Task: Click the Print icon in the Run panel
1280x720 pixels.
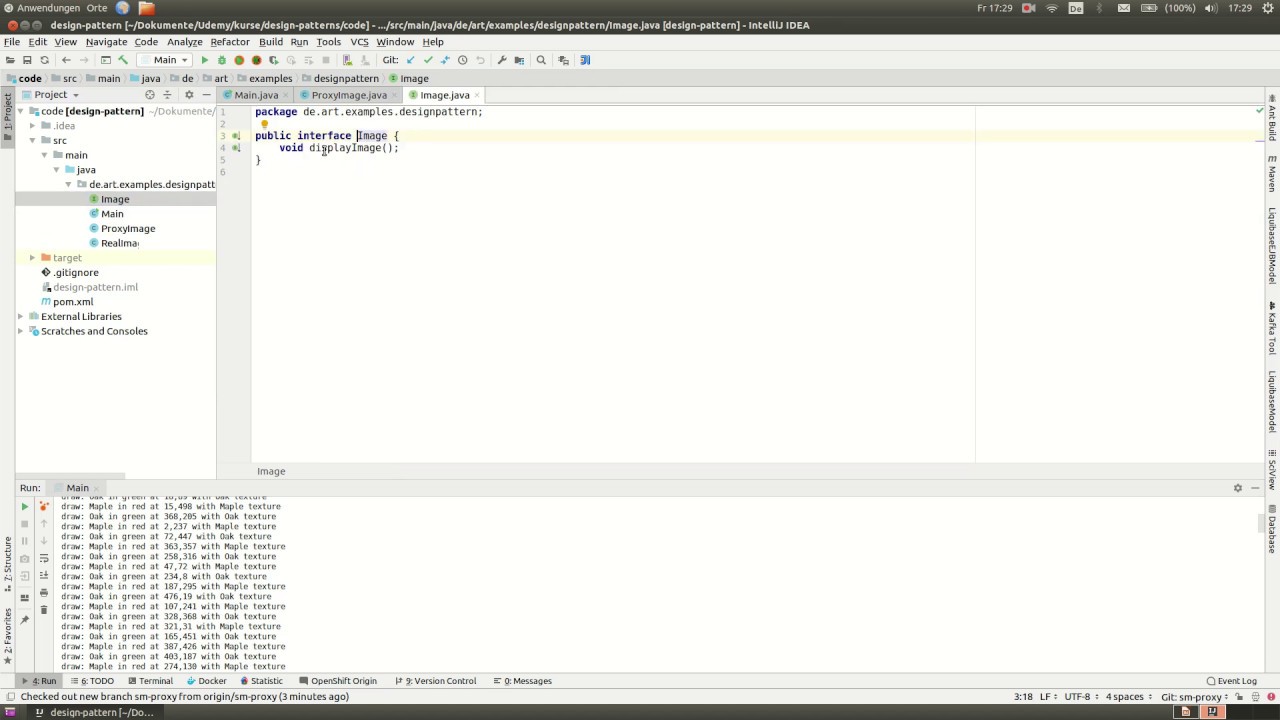Action: (44, 593)
